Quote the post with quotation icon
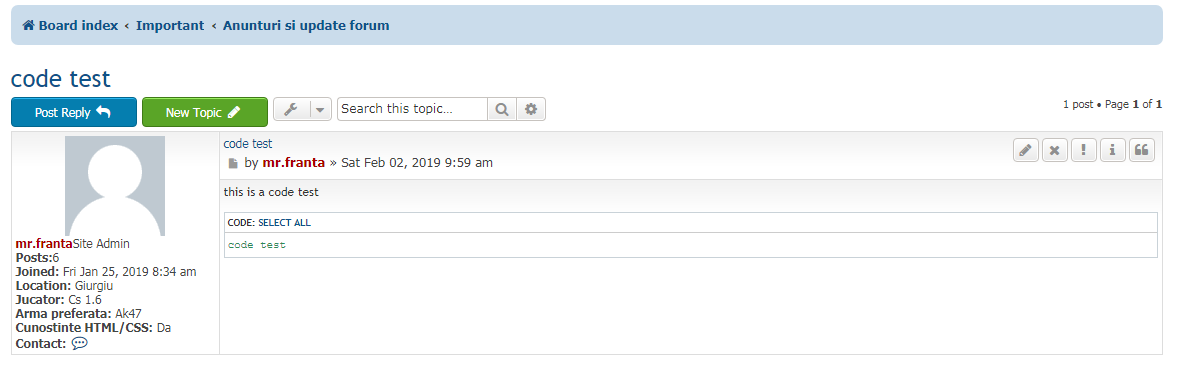This screenshot has width=1178, height=367. click(1142, 150)
